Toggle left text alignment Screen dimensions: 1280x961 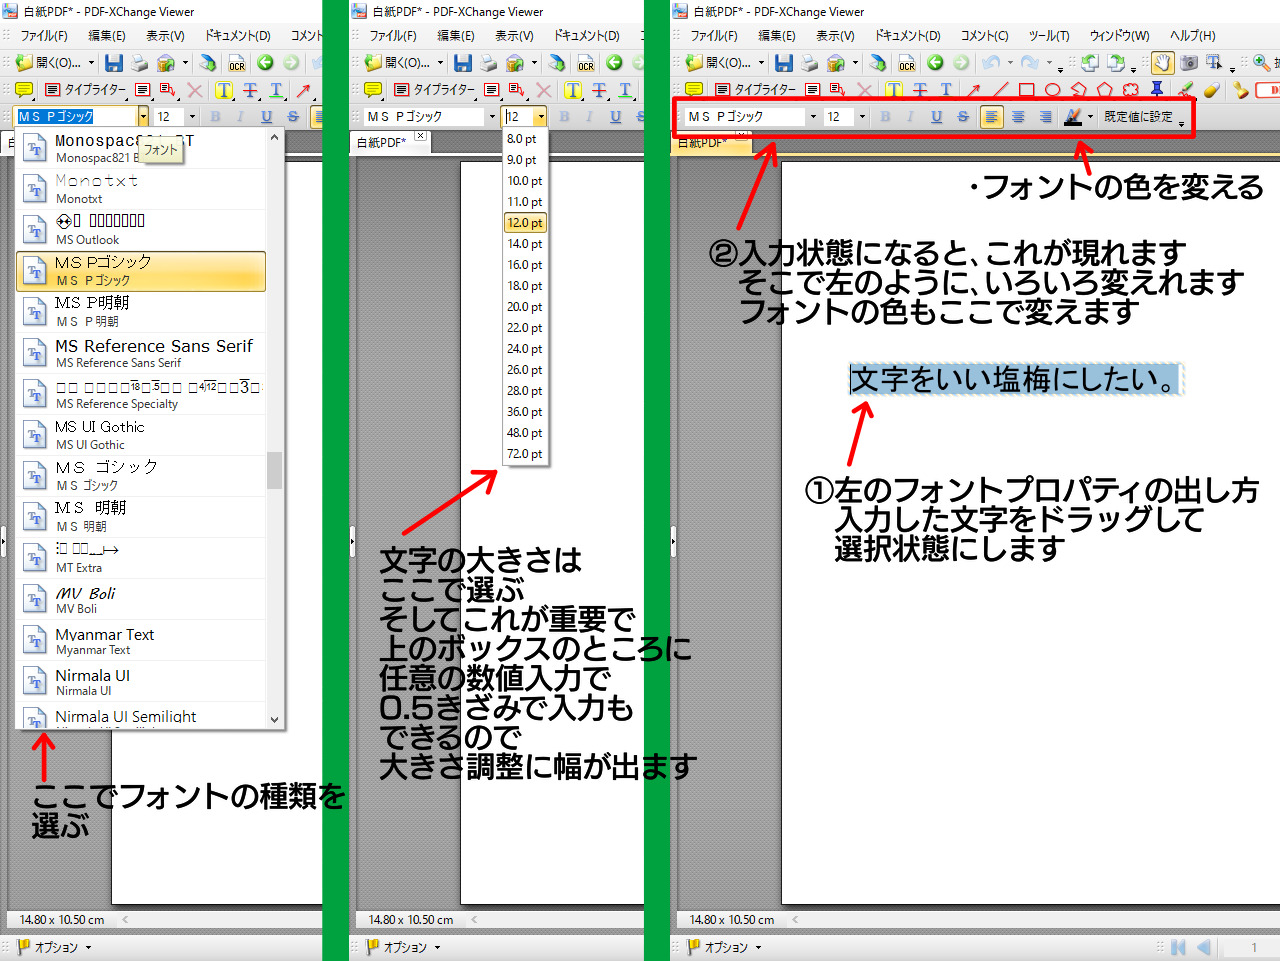(x=991, y=117)
